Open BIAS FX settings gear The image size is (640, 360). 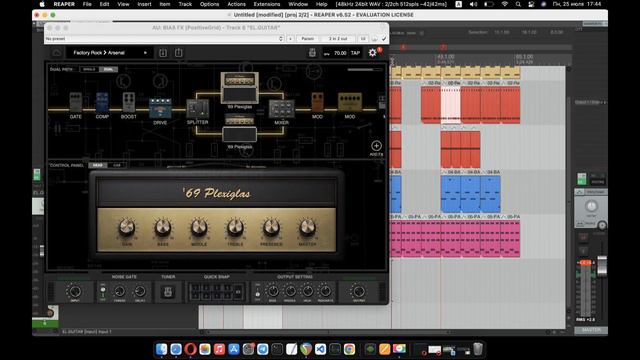pyautogui.click(x=372, y=53)
